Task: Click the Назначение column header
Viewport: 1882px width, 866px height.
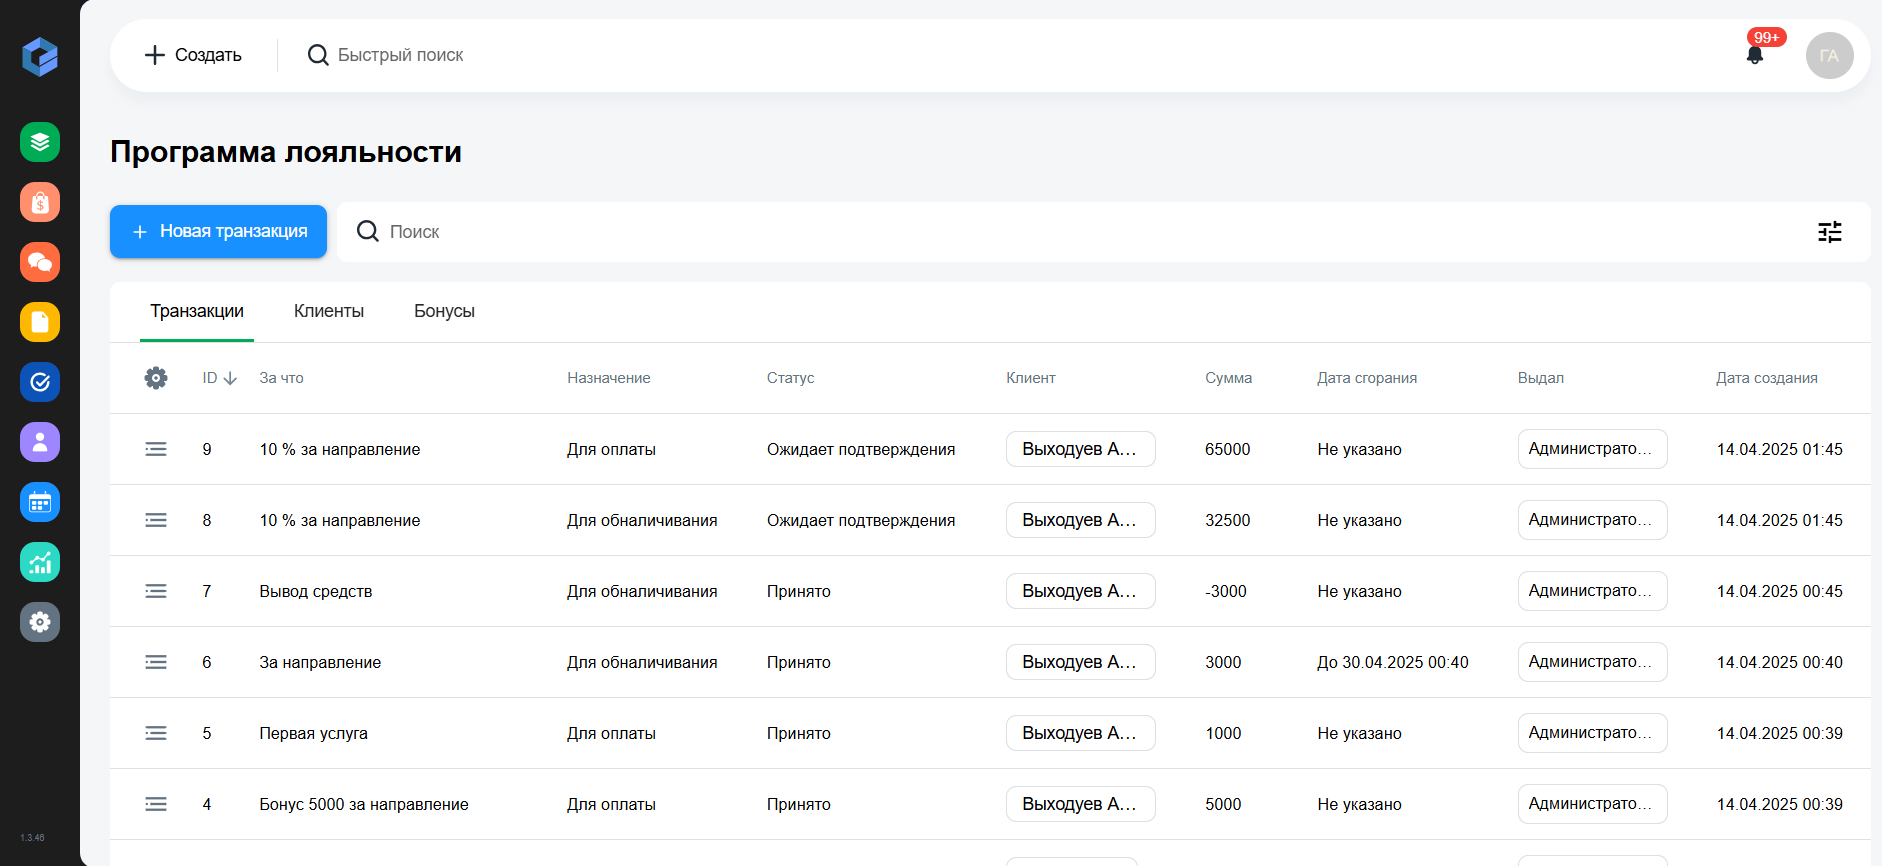Action: tap(609, 378)
